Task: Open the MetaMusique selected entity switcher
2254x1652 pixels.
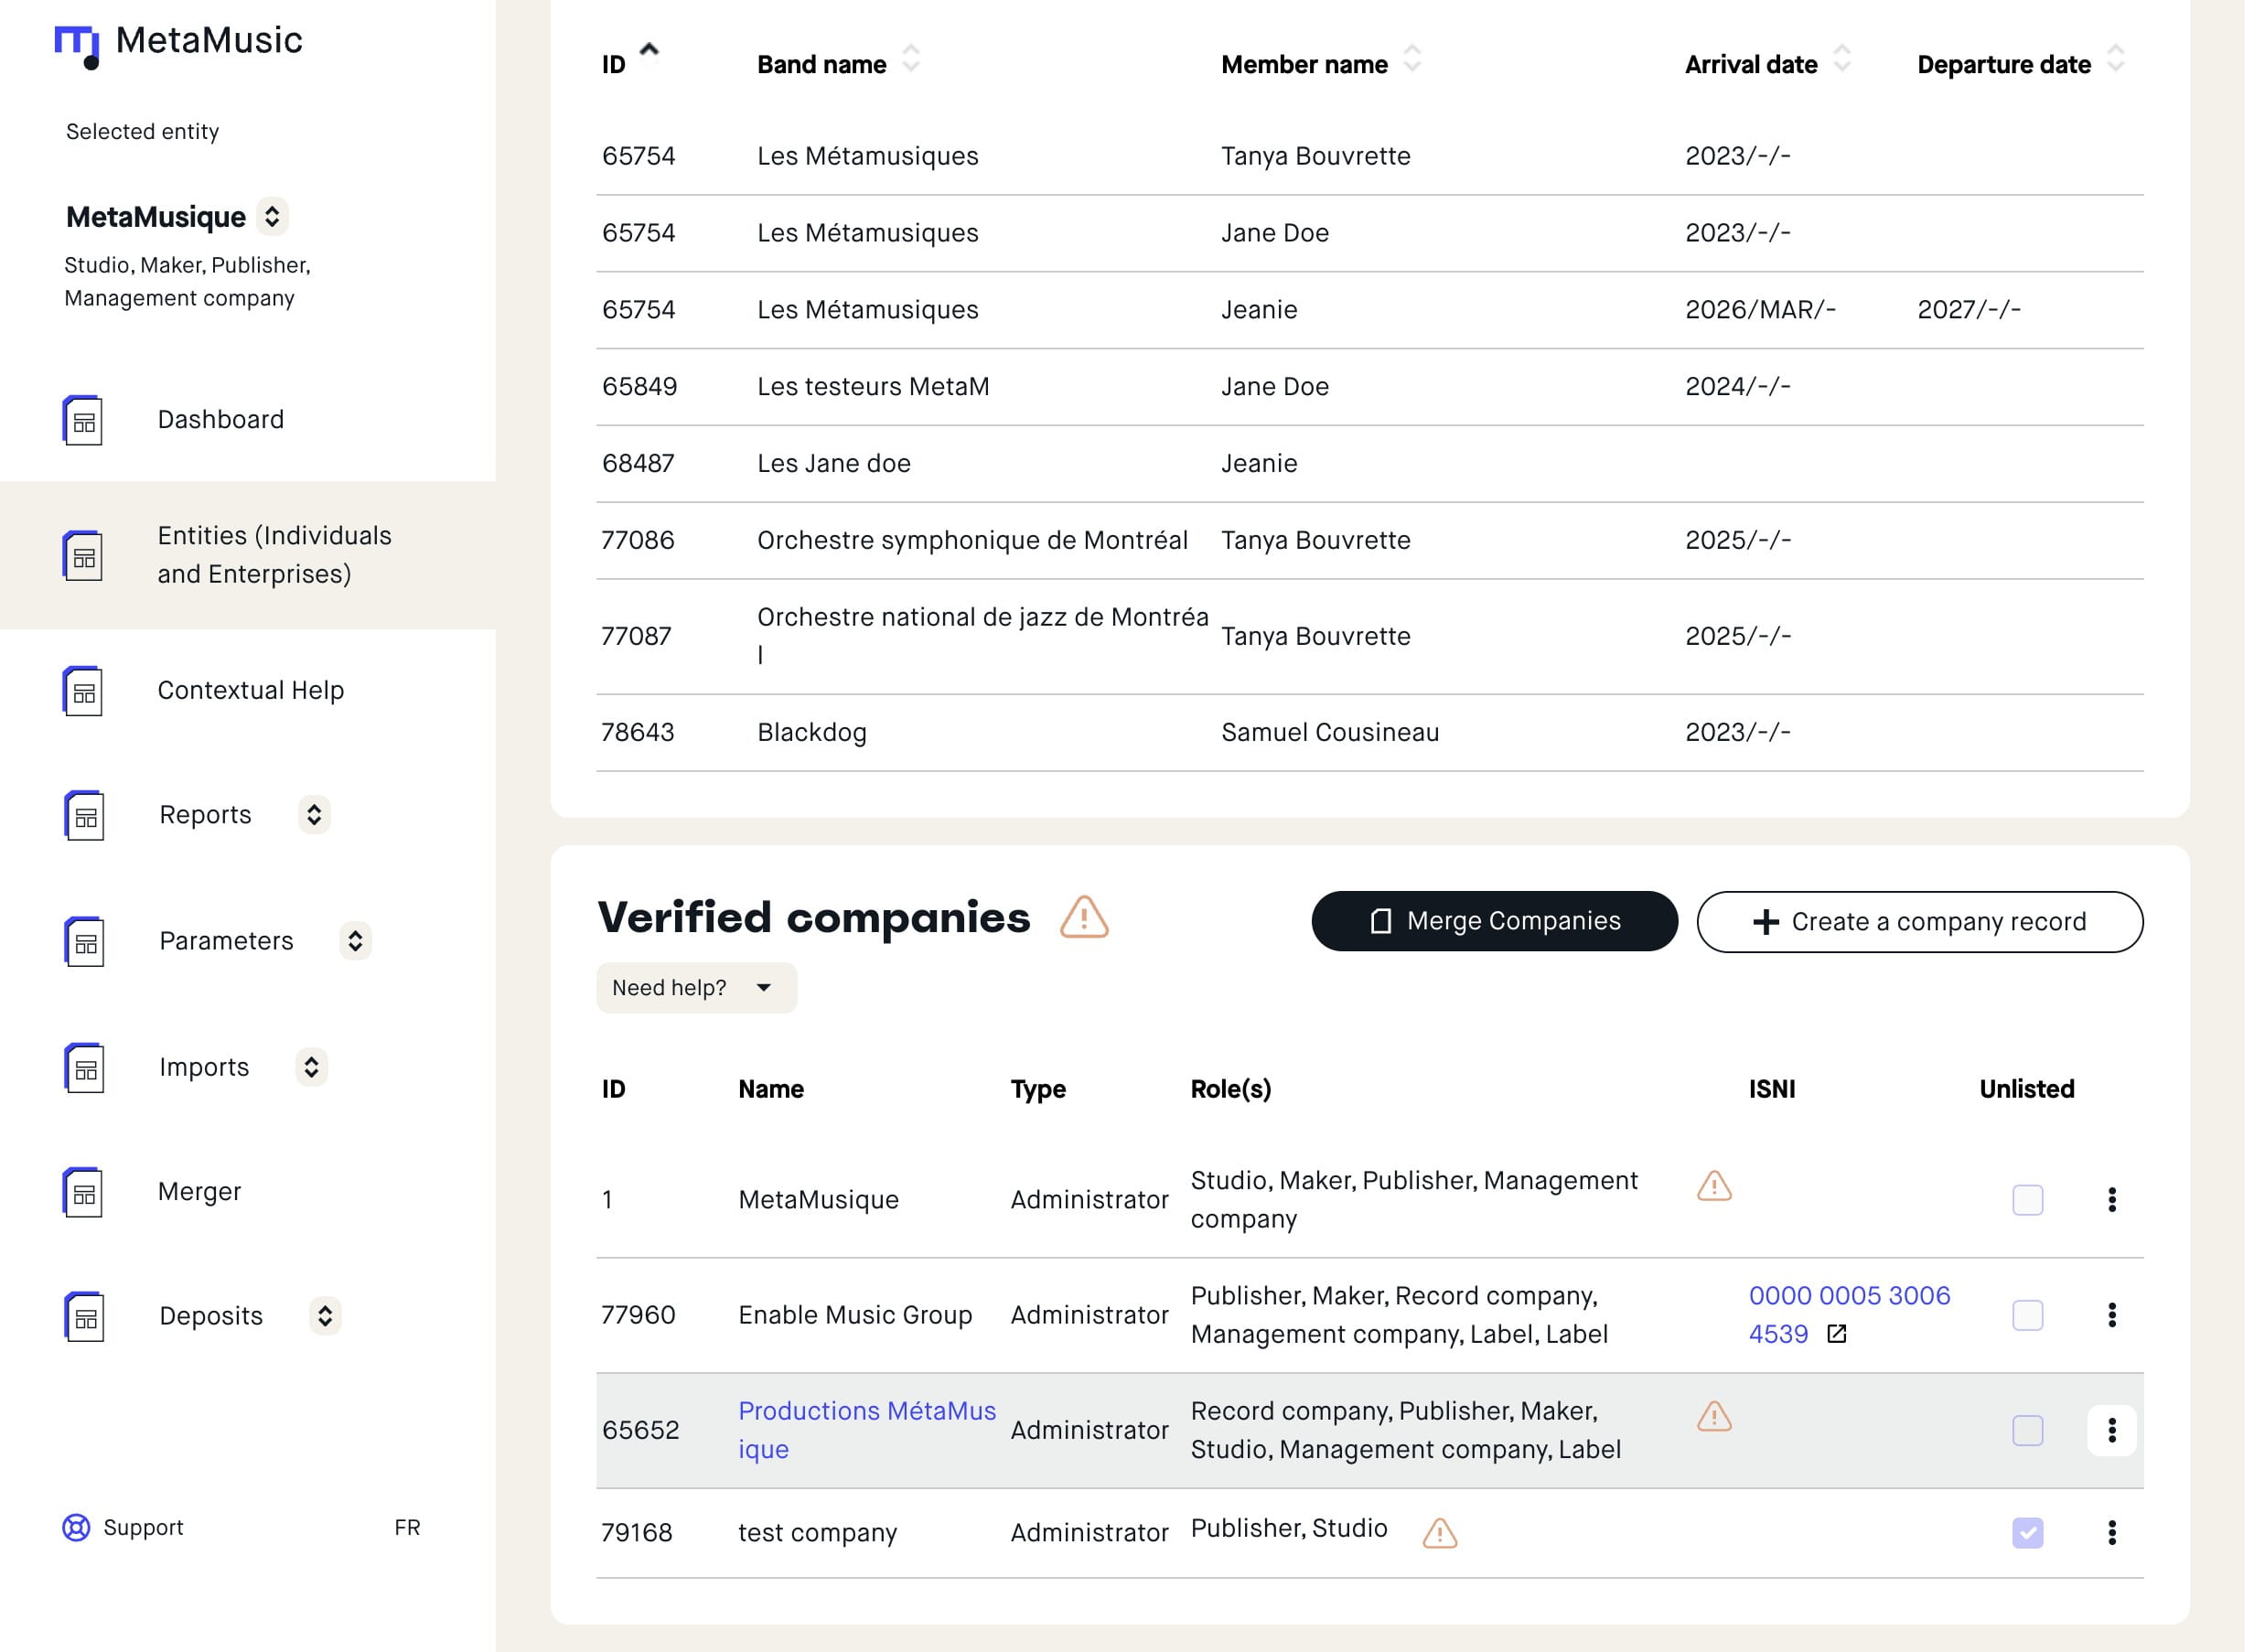Action: pos(272,216)
